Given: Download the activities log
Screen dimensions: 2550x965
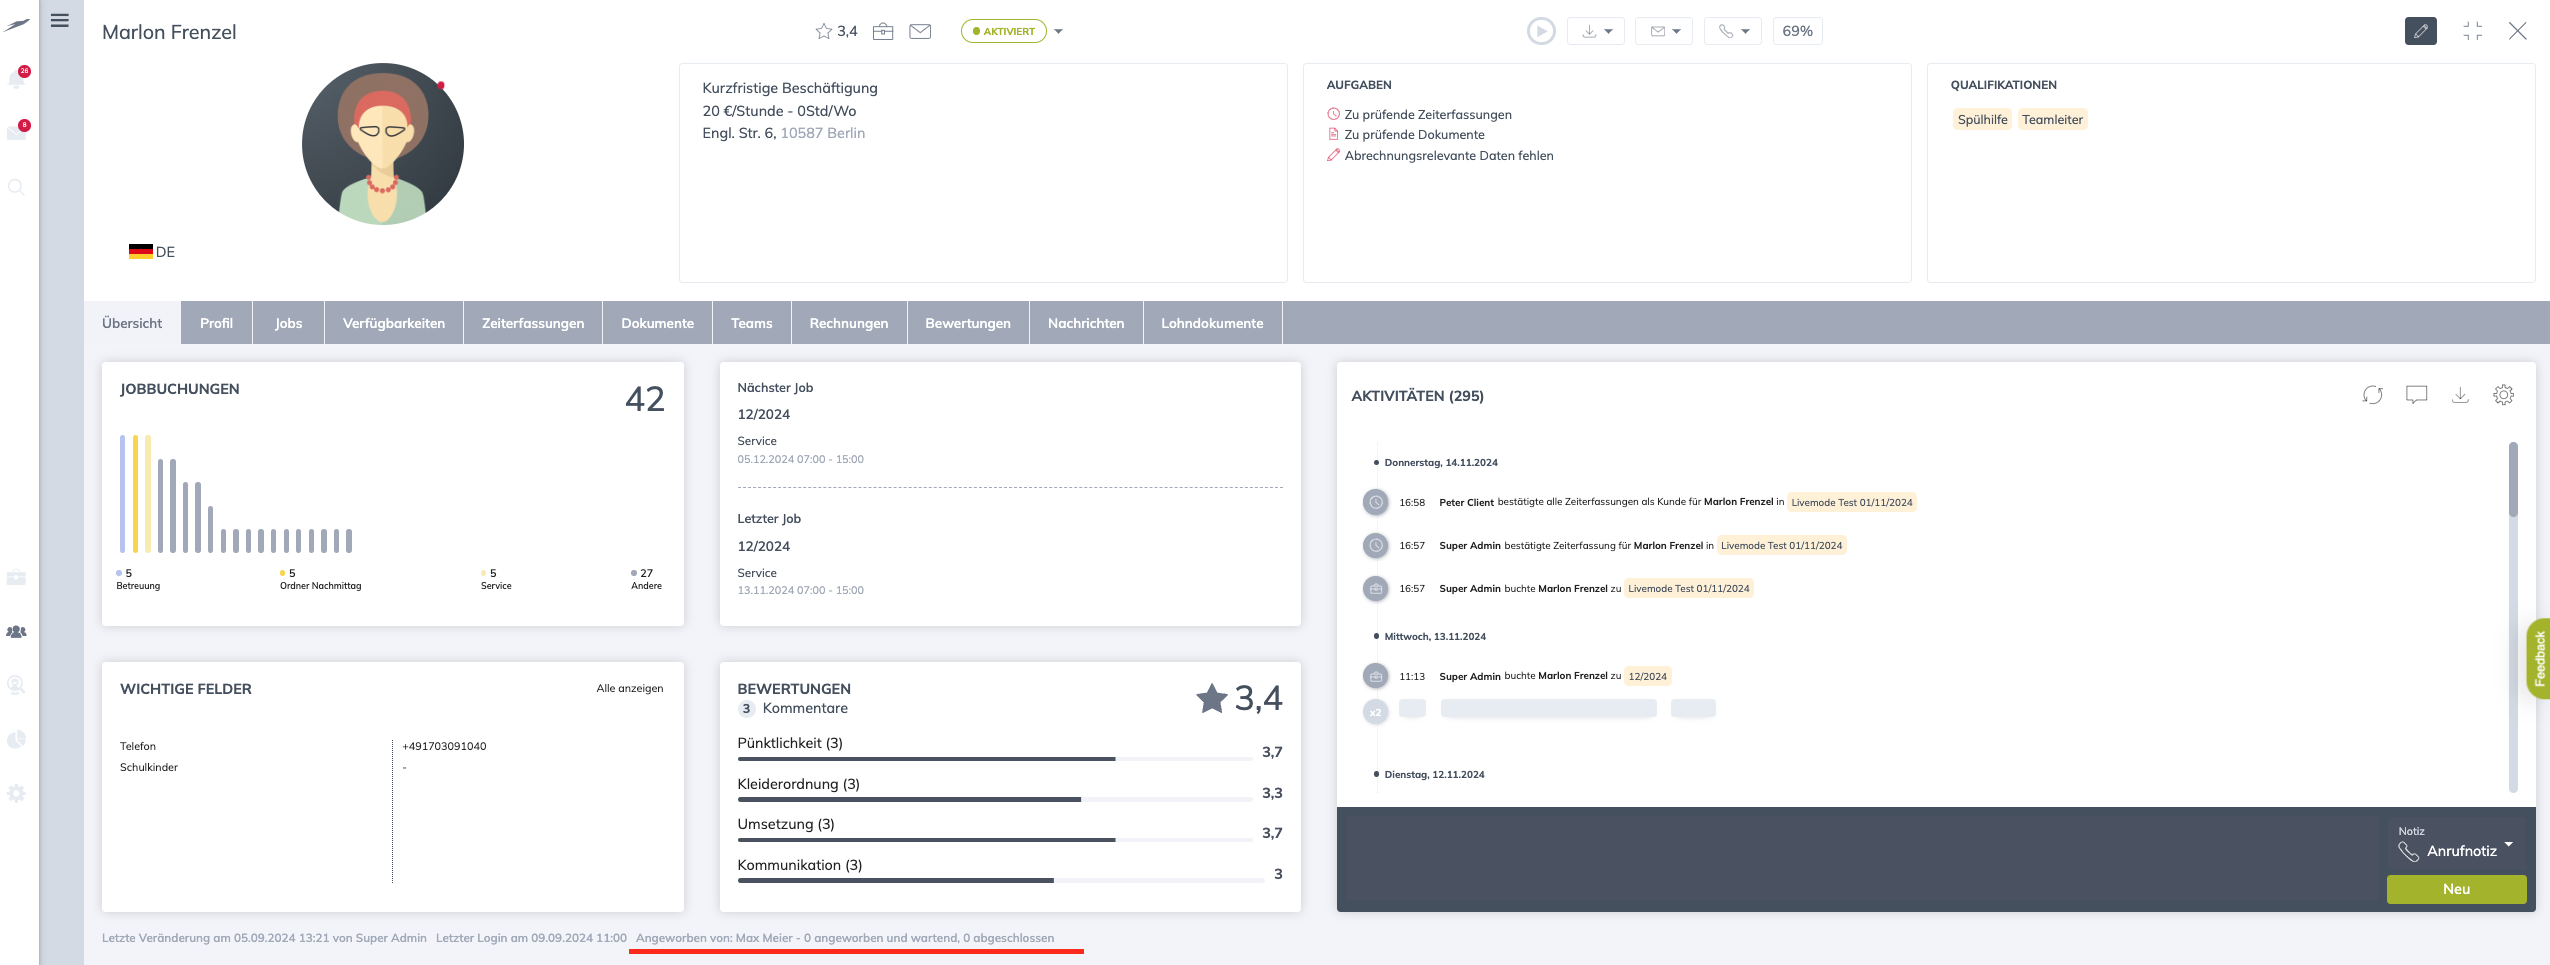Looking at the screenshot, I should tap(2460, 395).
